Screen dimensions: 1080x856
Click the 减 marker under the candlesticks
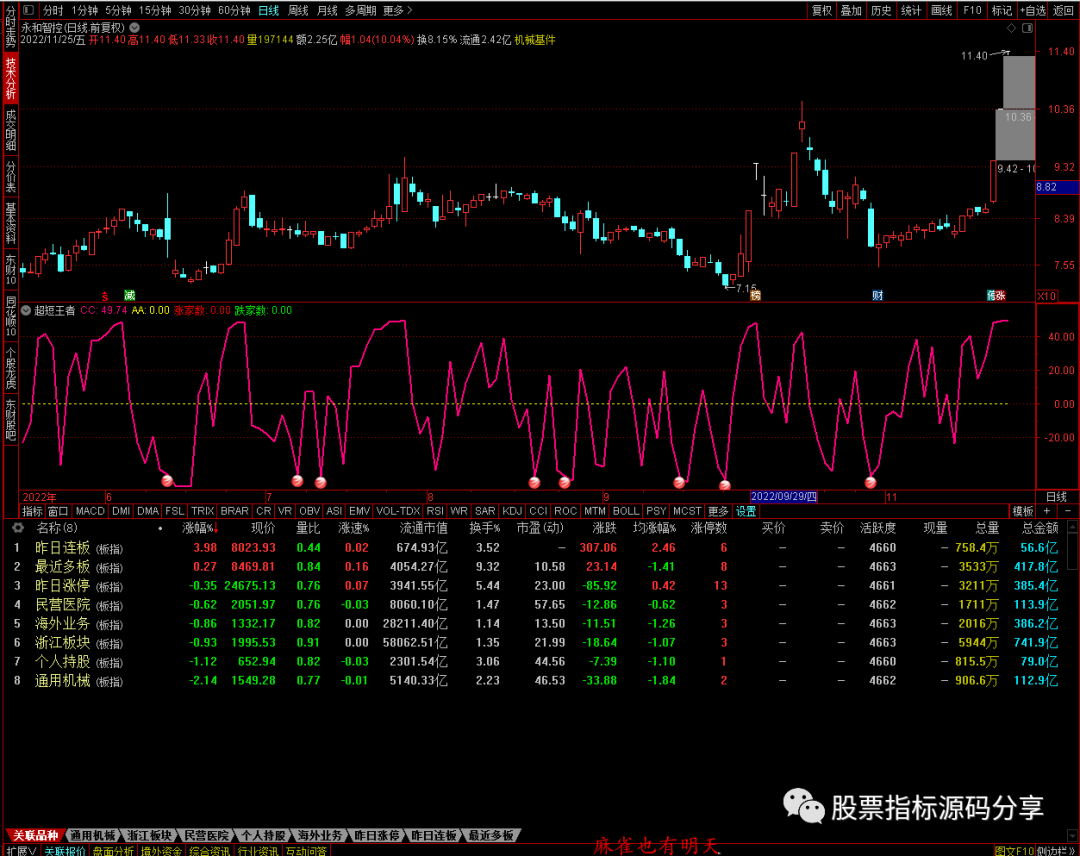[129, 295]
